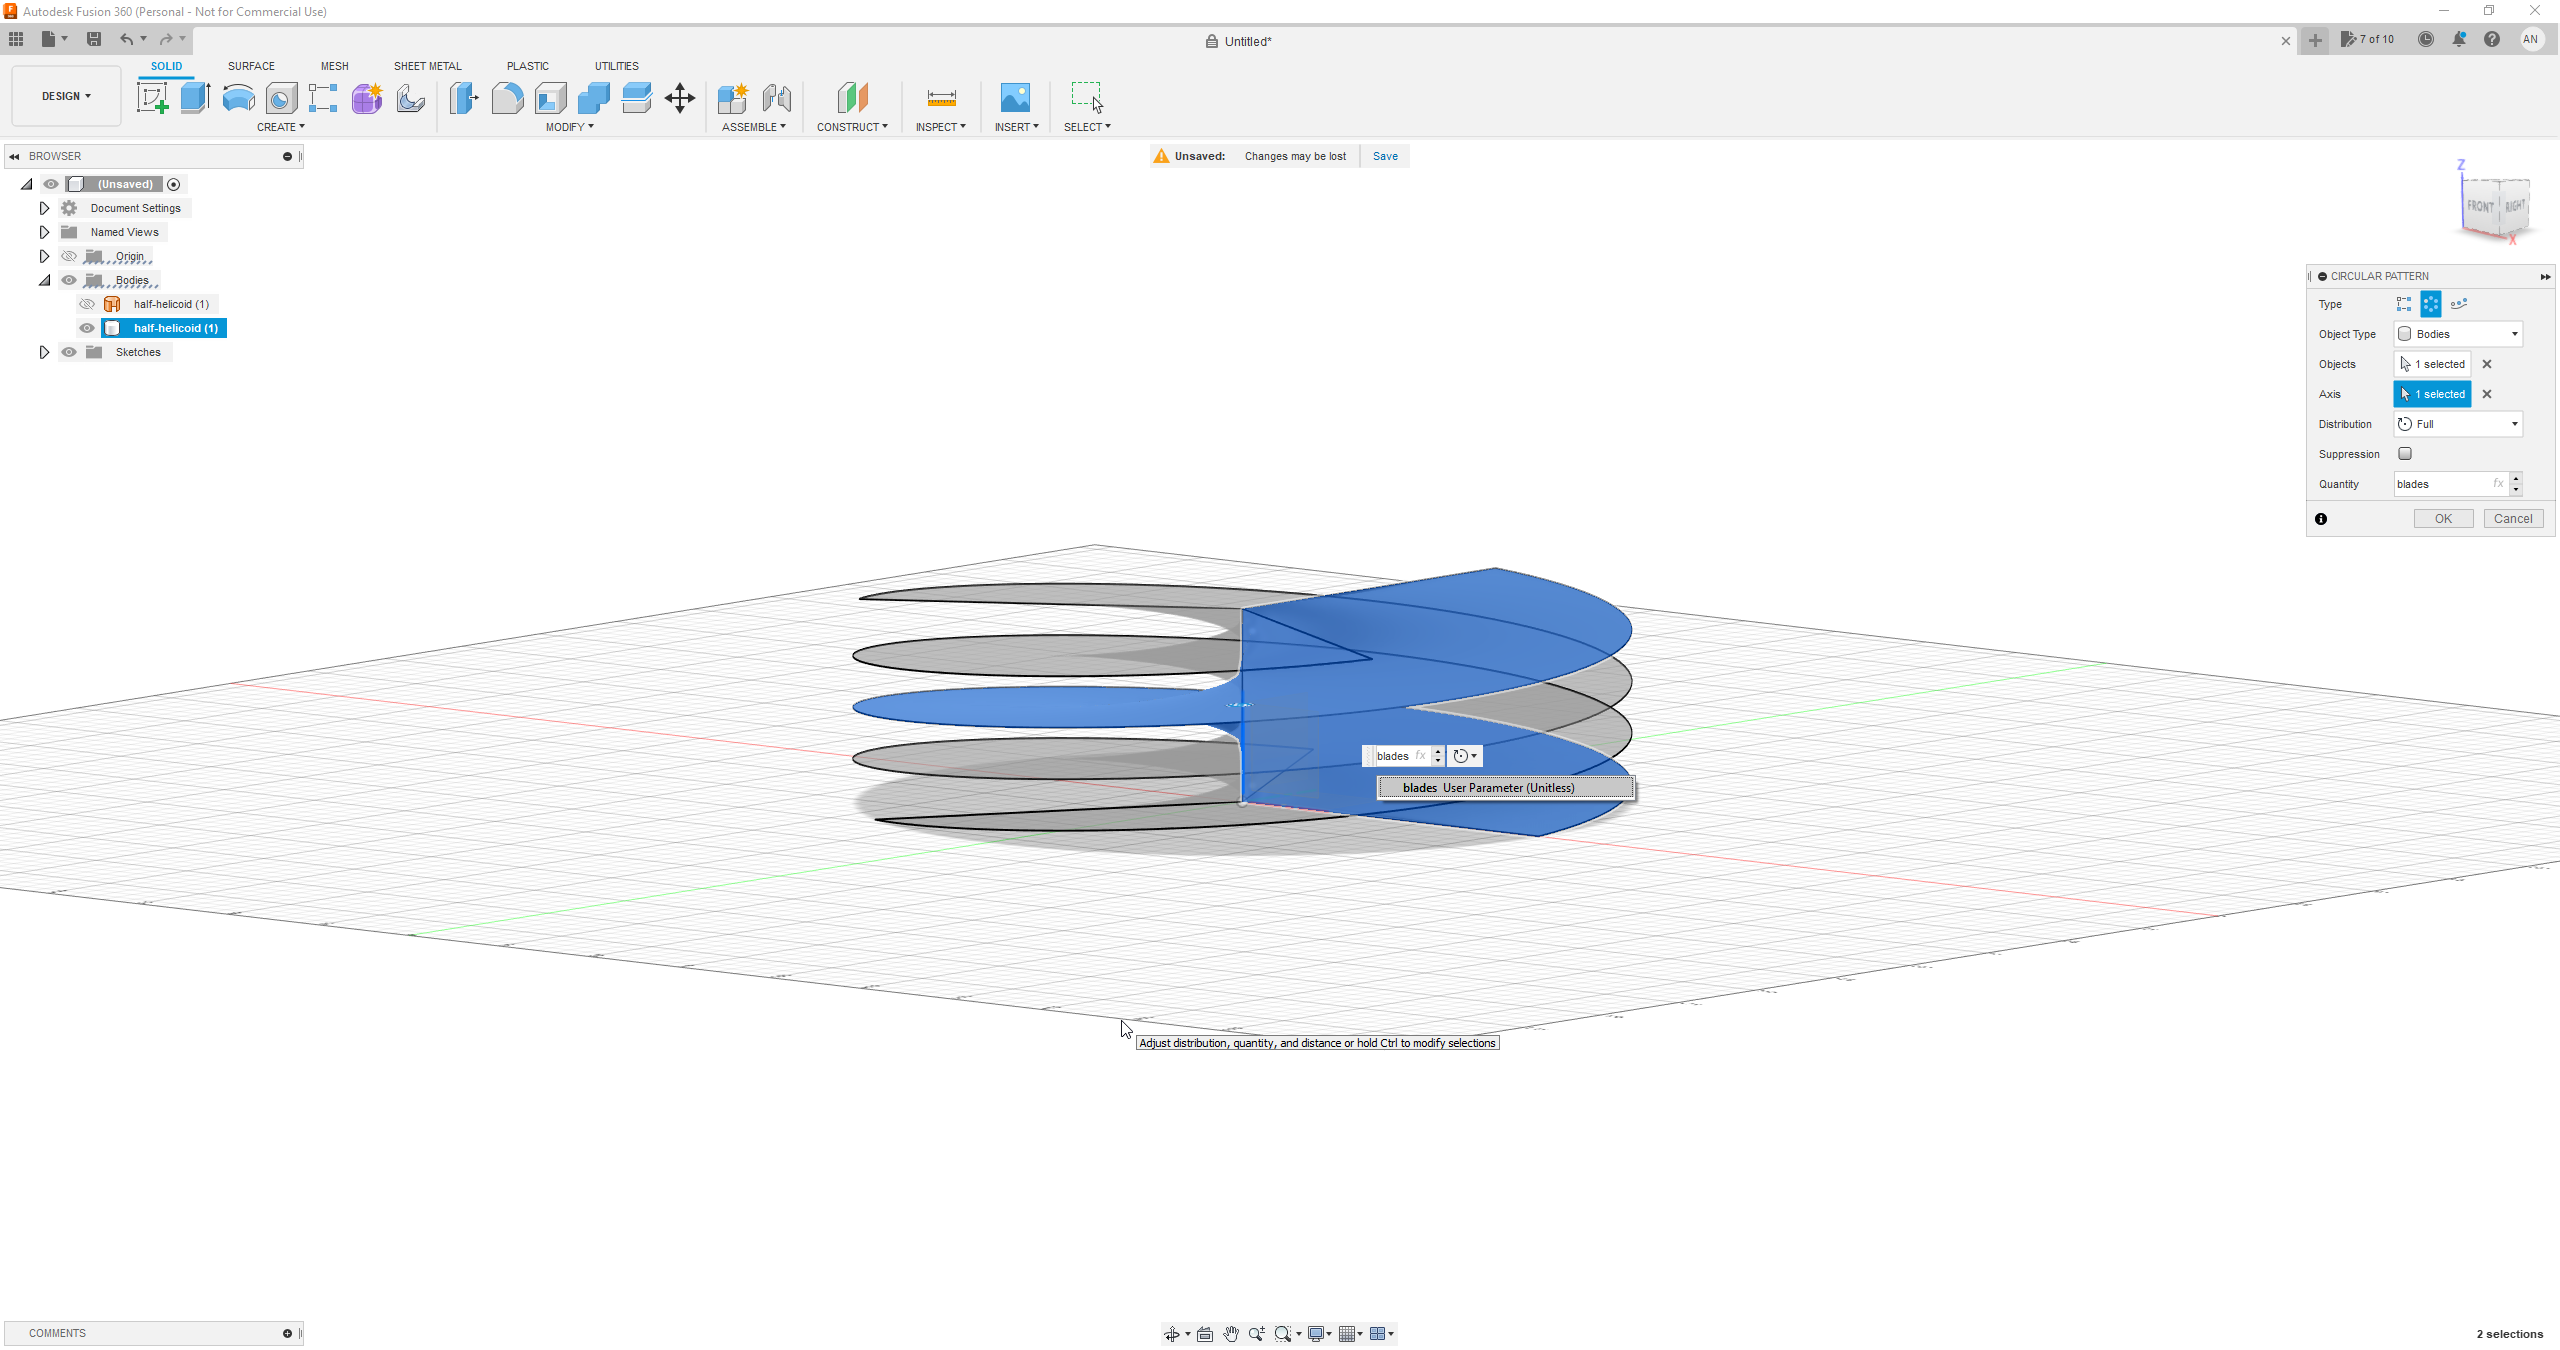Screen dimensions: 2560x1350
Task: Click the Save link in warning
Action: click(1385, 156)
